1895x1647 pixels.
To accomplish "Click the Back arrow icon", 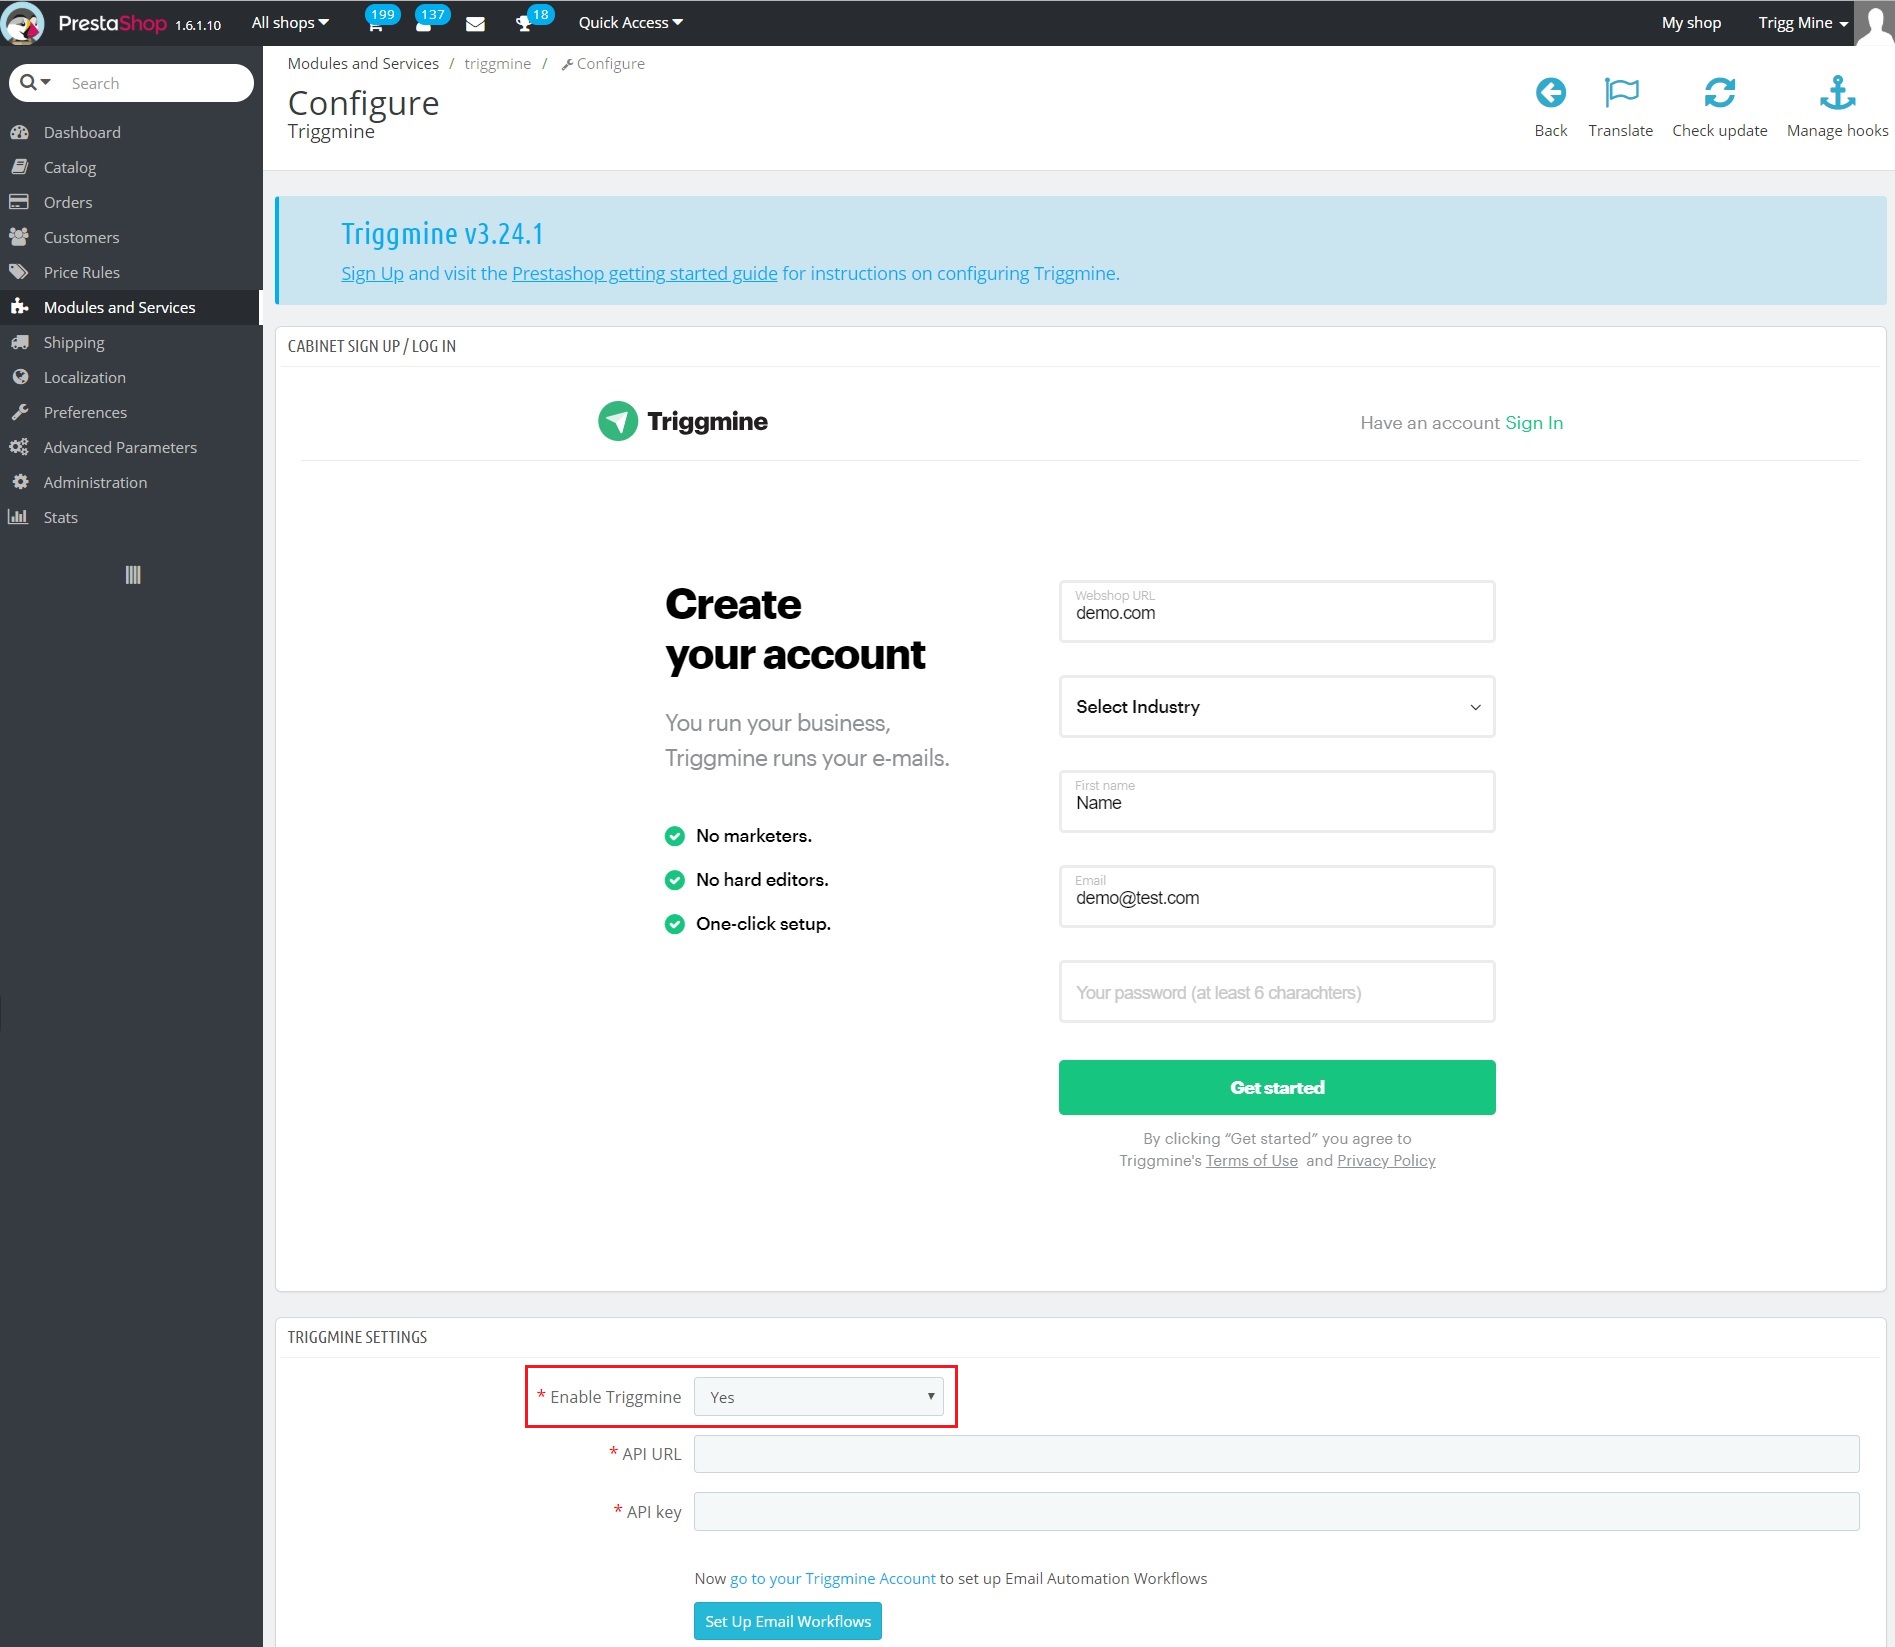I will tap(1550, 93).
